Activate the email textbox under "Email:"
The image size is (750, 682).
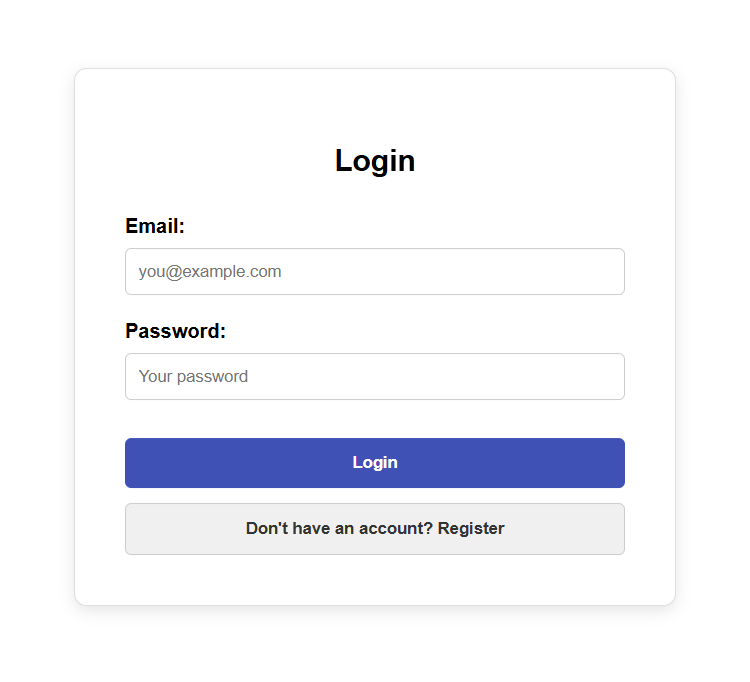pos(374,272)
